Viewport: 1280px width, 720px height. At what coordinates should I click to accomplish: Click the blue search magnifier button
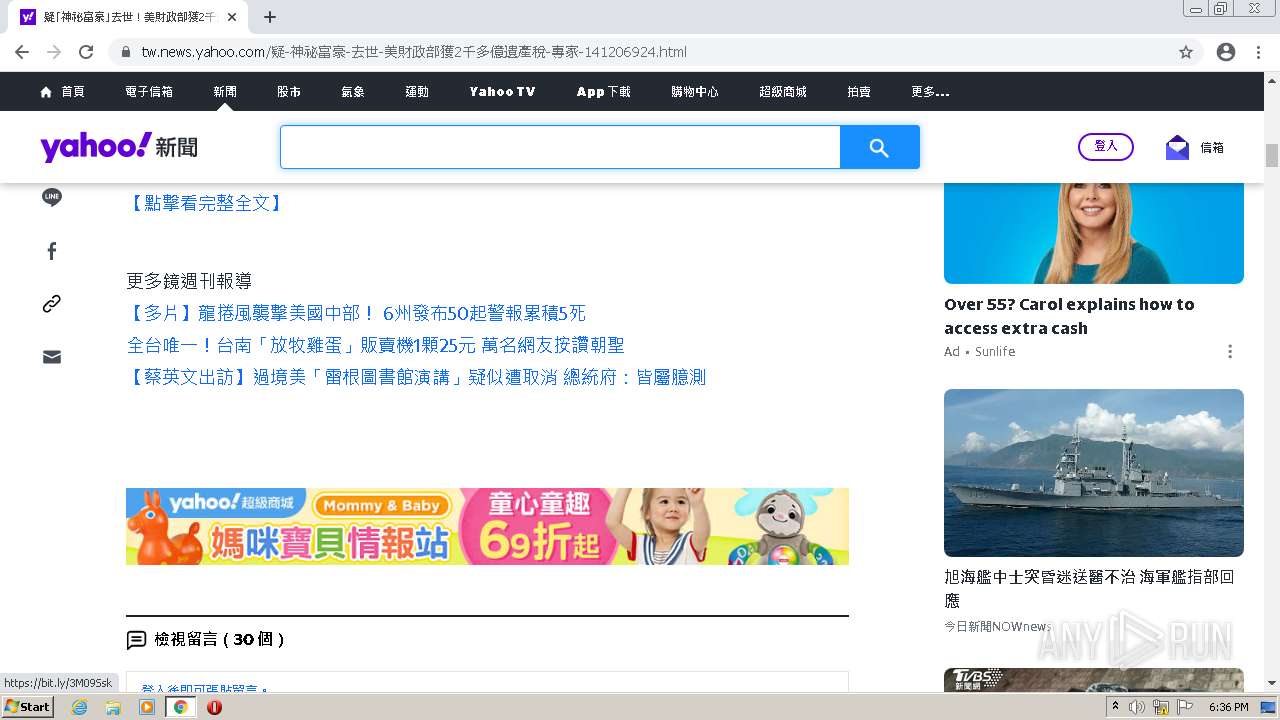879,147
